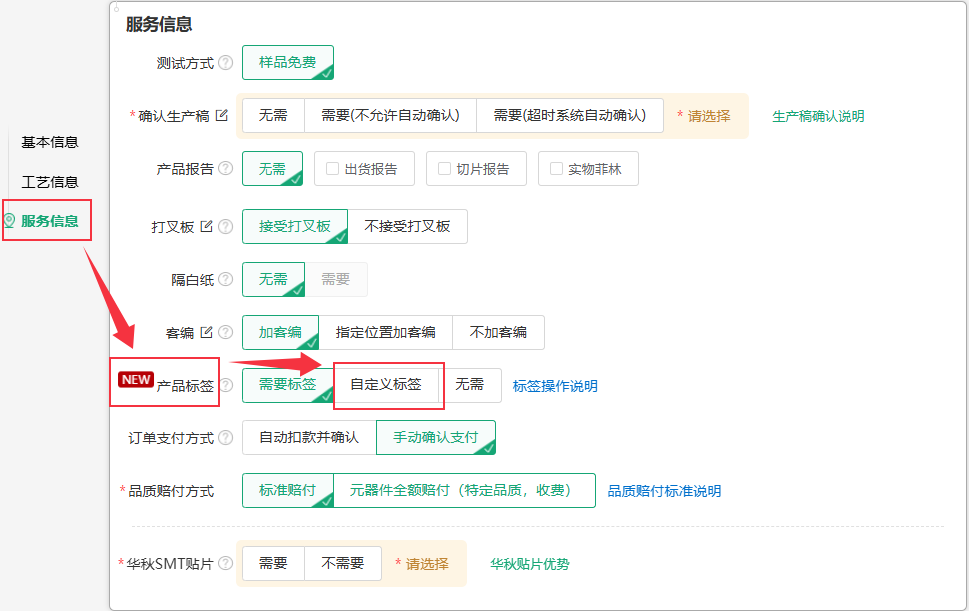Click edit icon next to 打叉板
This screenshot has width=969, height=611.
207,226
